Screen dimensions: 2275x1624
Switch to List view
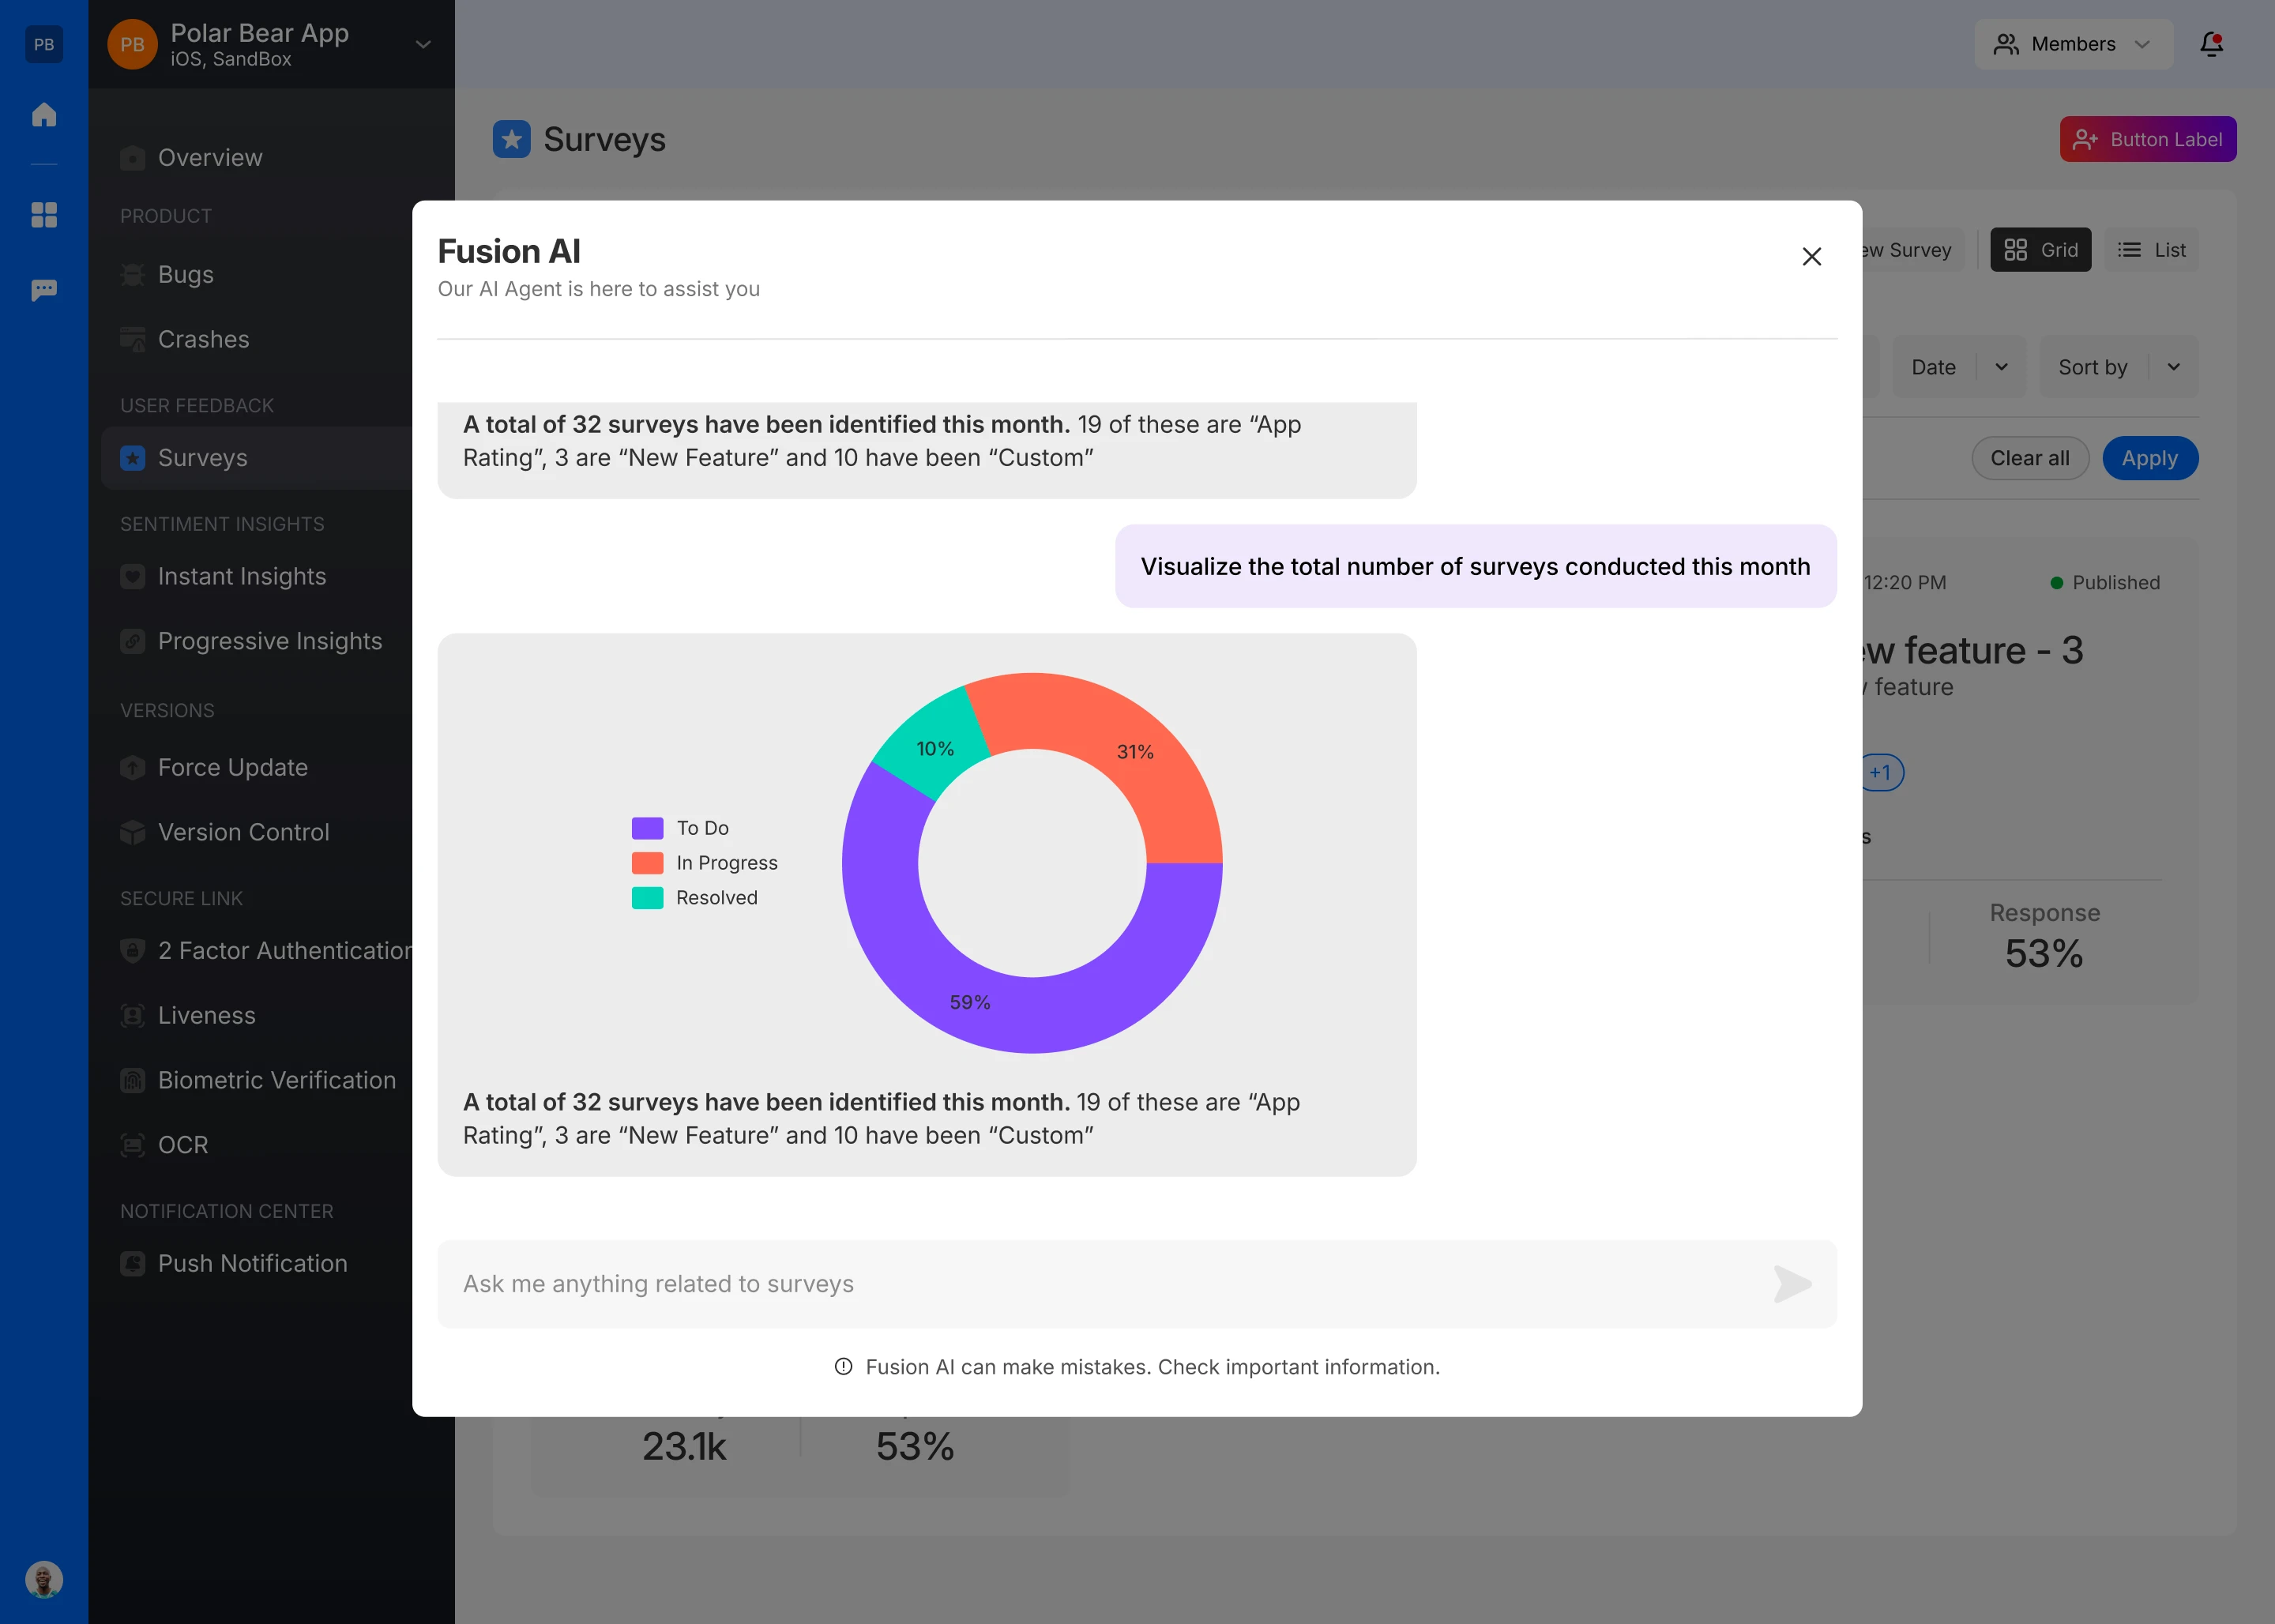tap(2151, 250)
